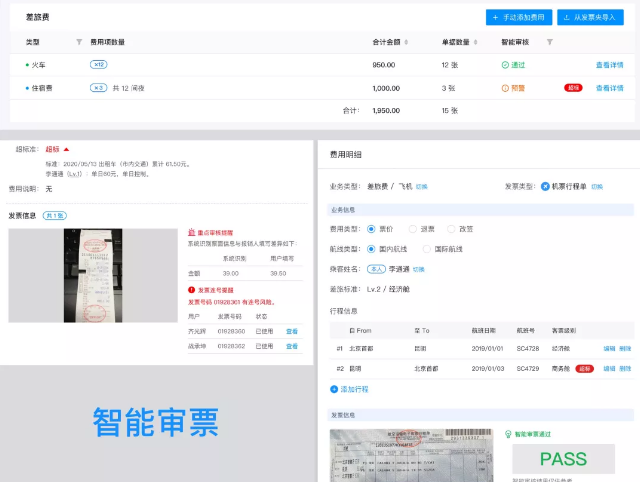Screen dimensions: 640x482
Task: Click the blue plus icon 添加行程
Action: pos(334,389)
